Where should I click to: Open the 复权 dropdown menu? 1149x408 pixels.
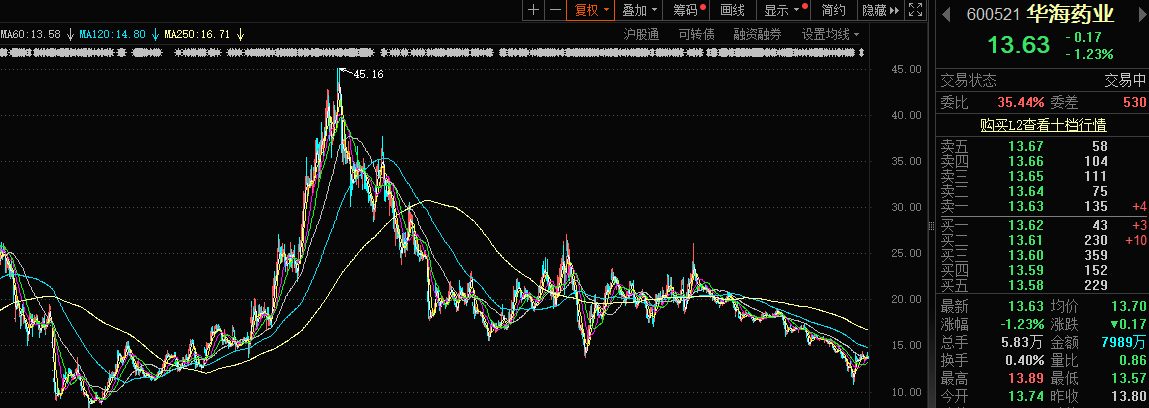click(x=589, y=10)
